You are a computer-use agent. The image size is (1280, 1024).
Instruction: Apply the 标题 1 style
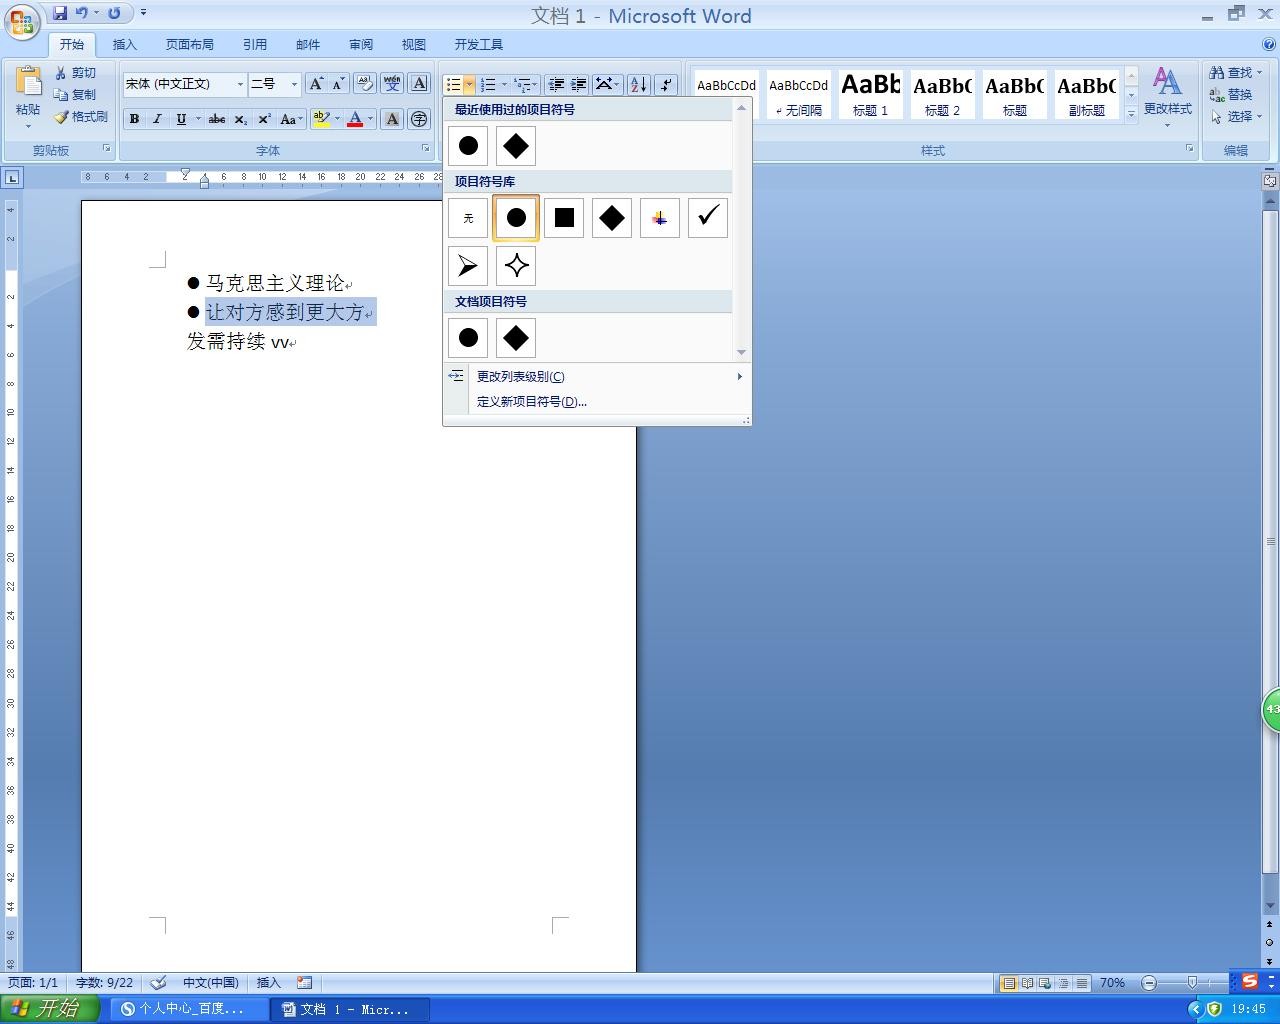(870, 95)
